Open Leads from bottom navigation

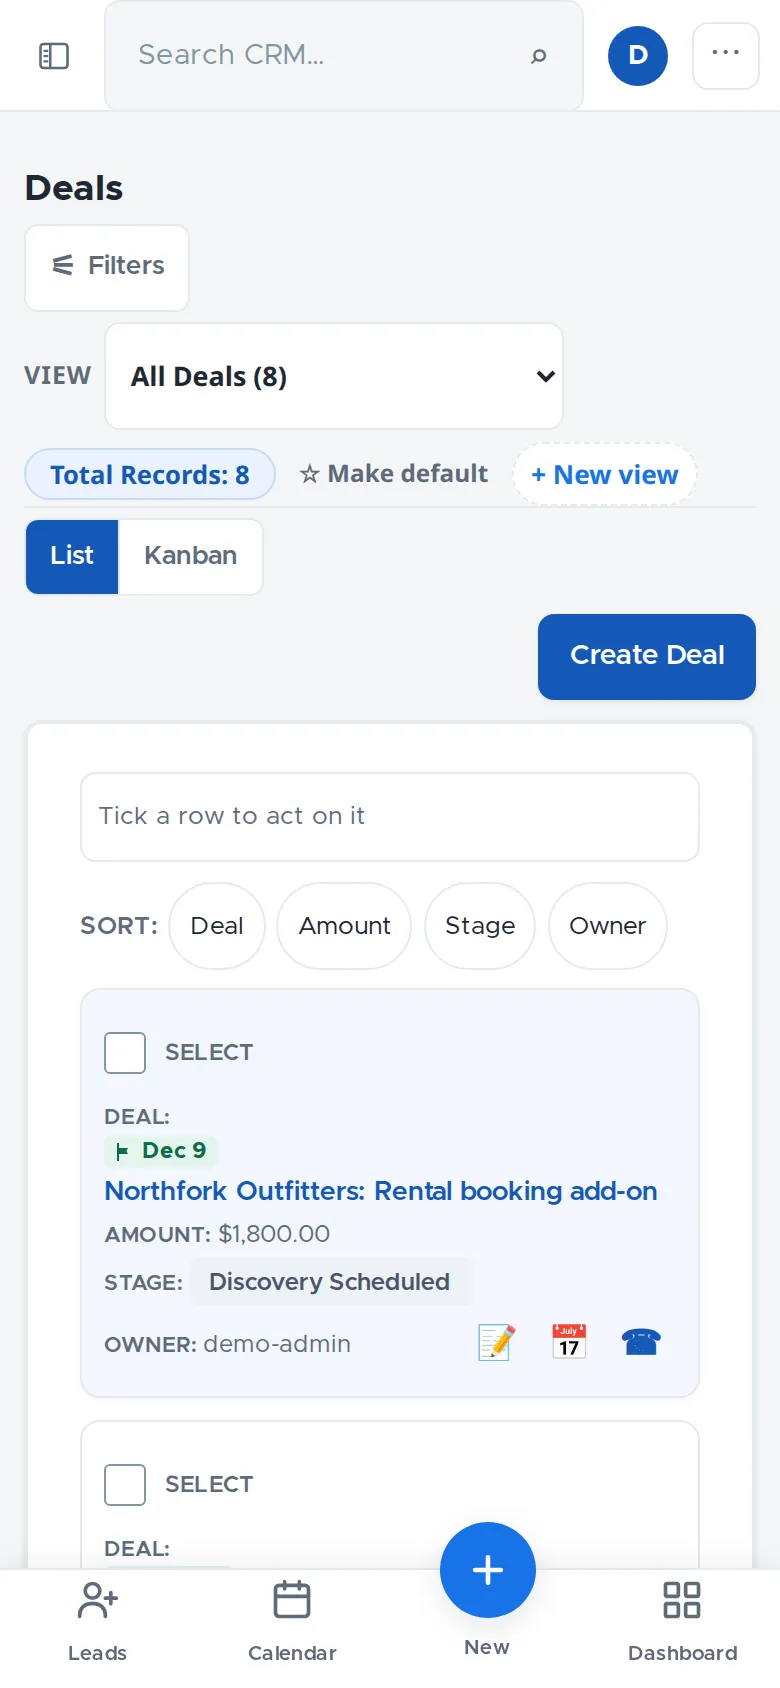(98, 1621)
